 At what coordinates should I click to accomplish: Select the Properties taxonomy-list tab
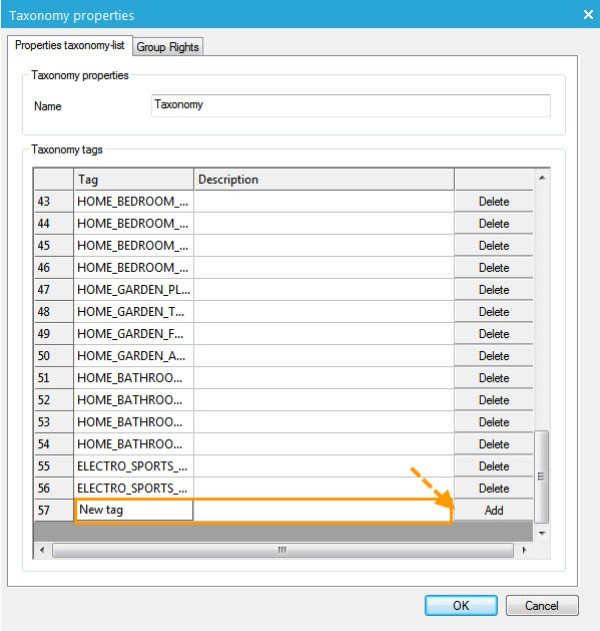tap(69, 47)
